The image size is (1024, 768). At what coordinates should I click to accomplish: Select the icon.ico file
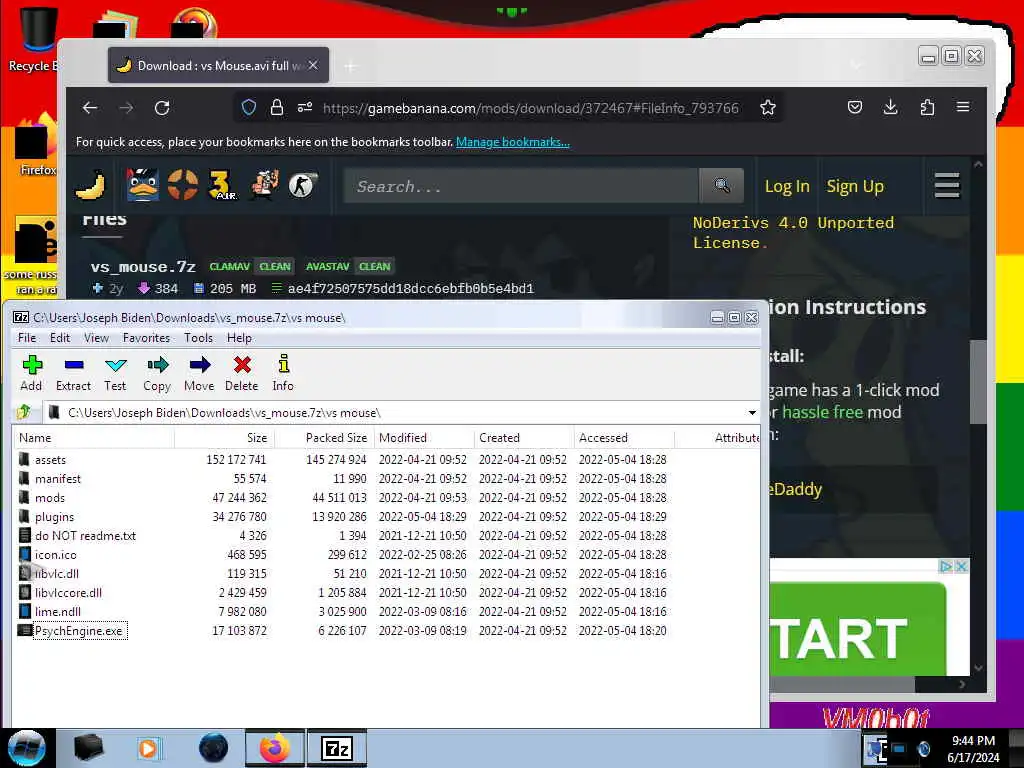point(56,554)
